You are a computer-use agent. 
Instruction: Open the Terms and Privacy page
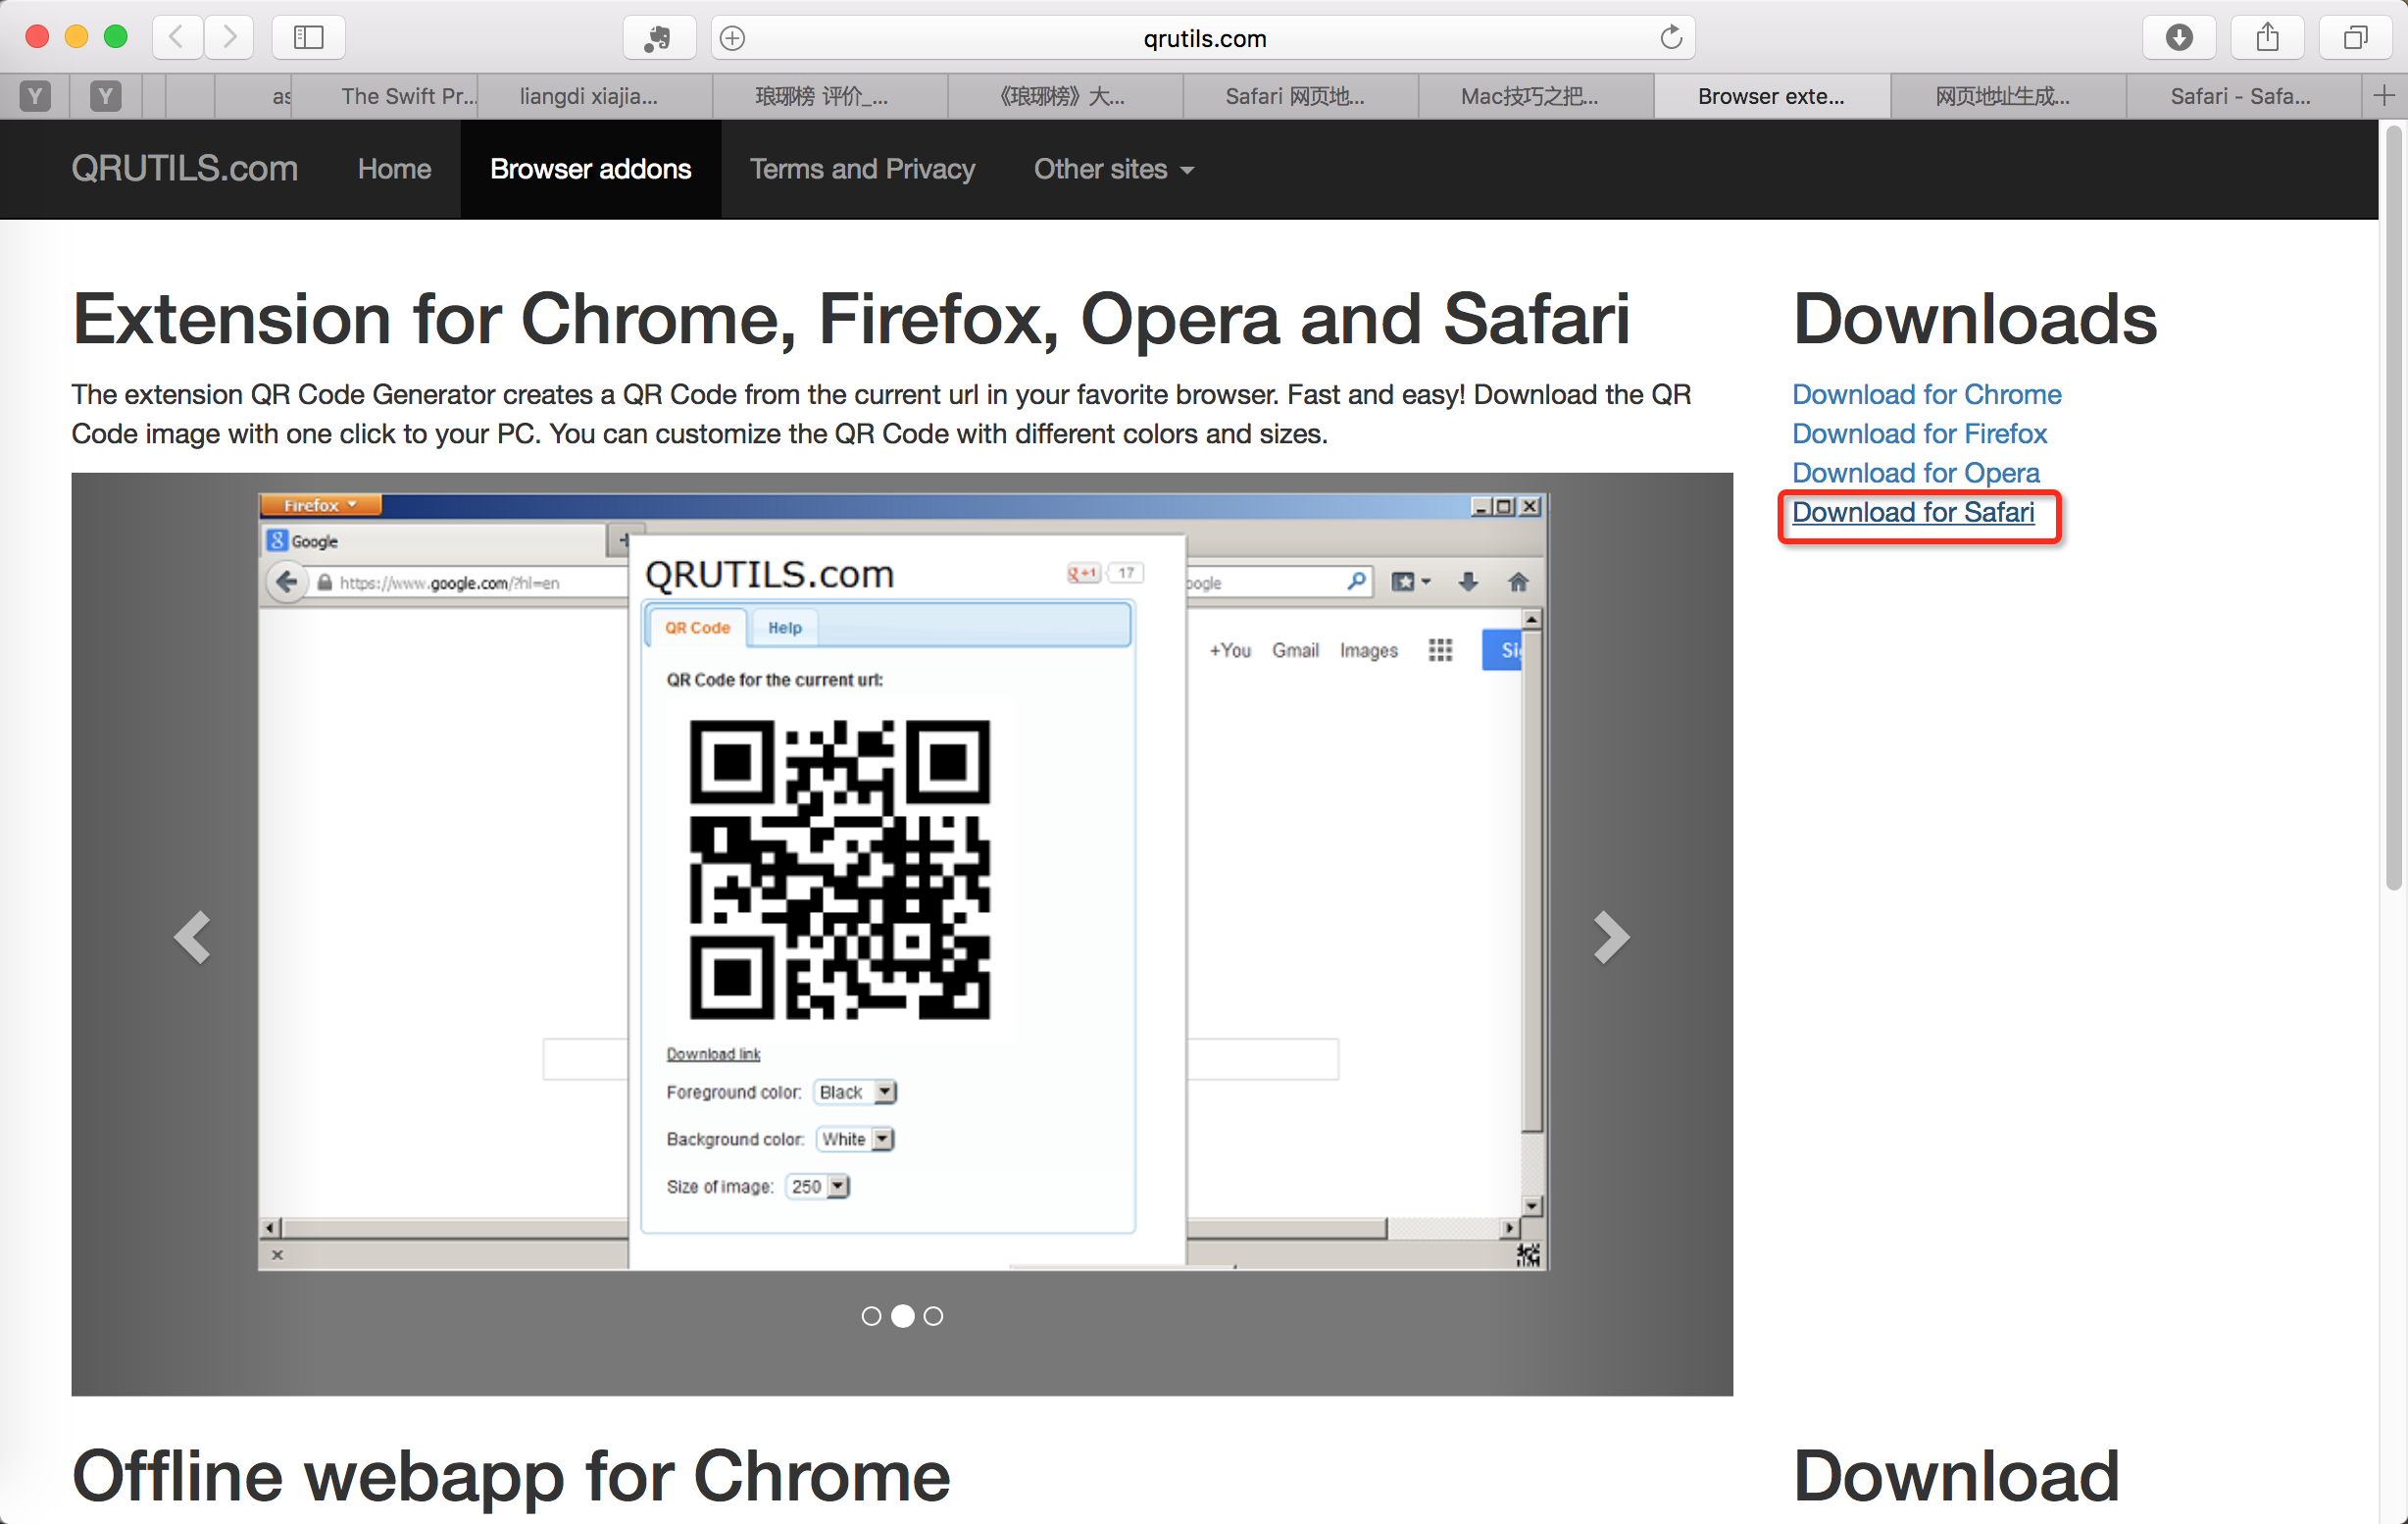pyautogui.click(x=862, y=169)
